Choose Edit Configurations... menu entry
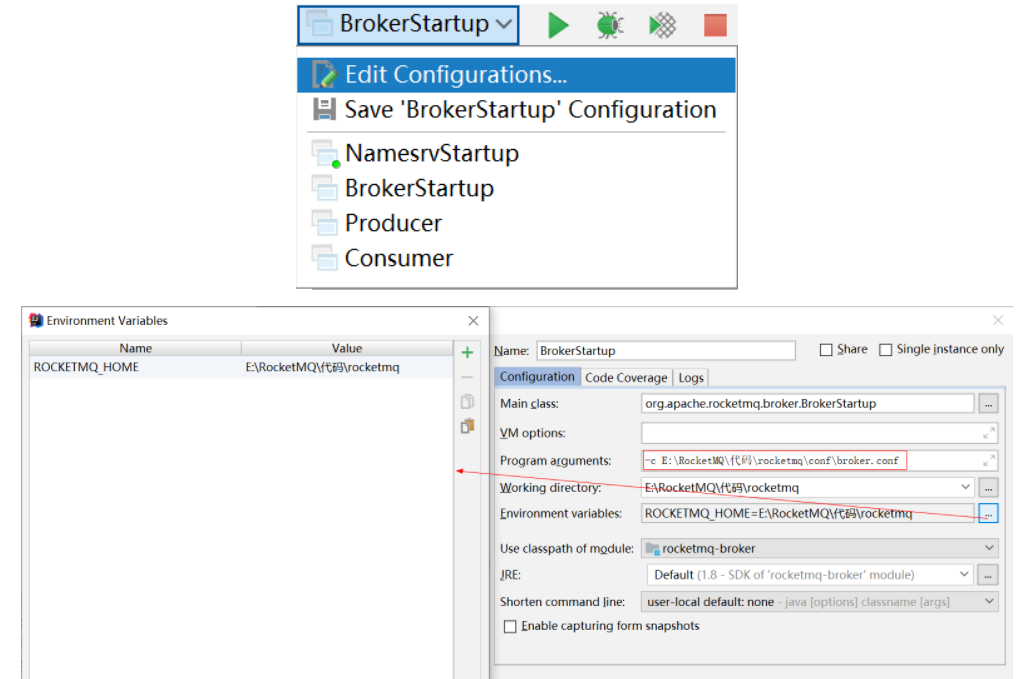The width and height of the screenshot is (1024, 679). (x=516, y=74)
